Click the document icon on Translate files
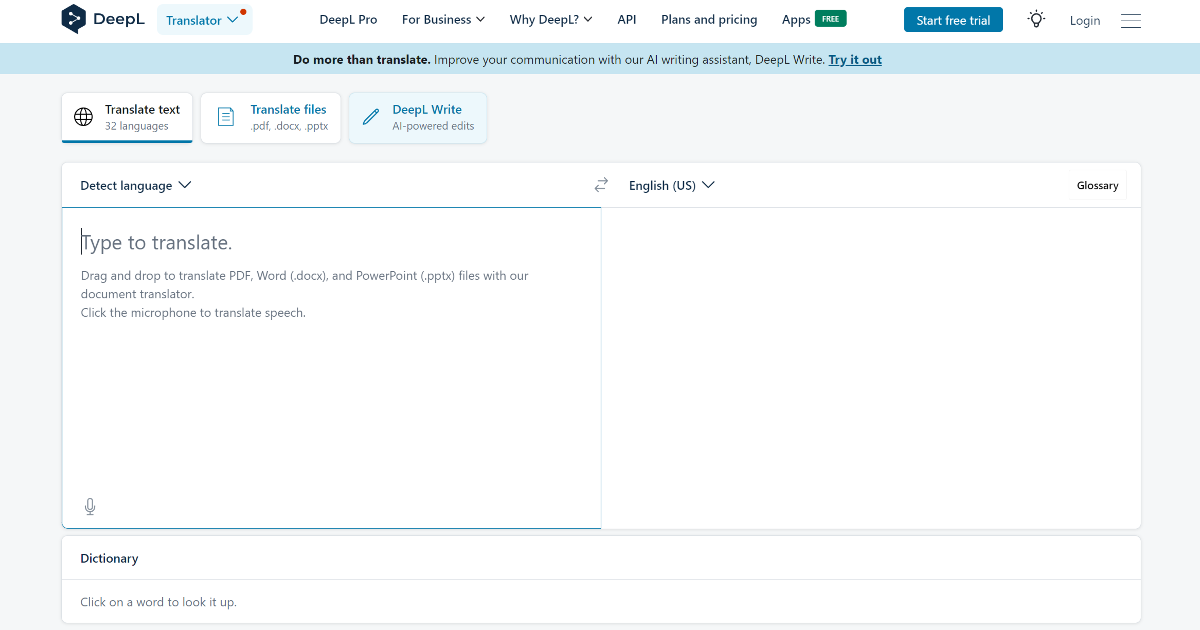This screenshot has width=1200, height=630. coord(225,117)
